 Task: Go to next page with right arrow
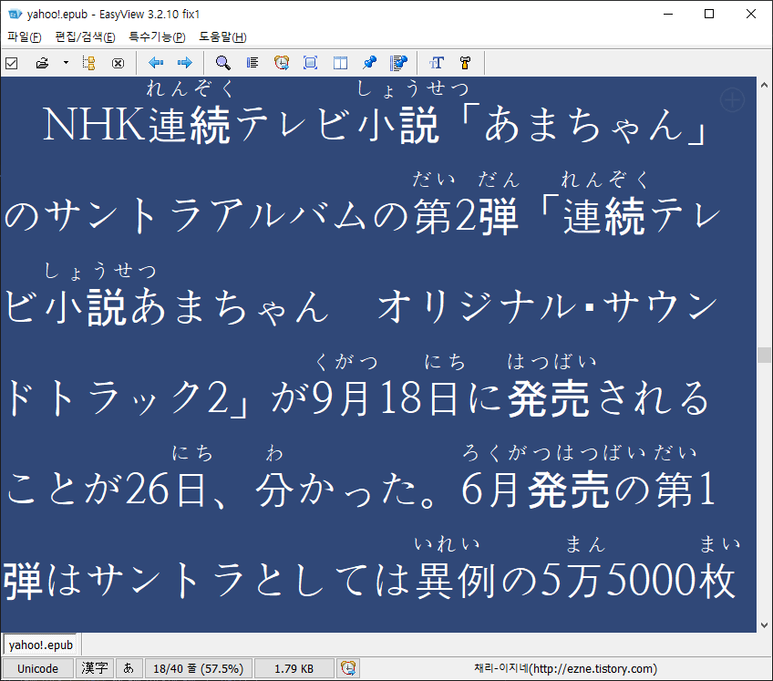[185, 63]
